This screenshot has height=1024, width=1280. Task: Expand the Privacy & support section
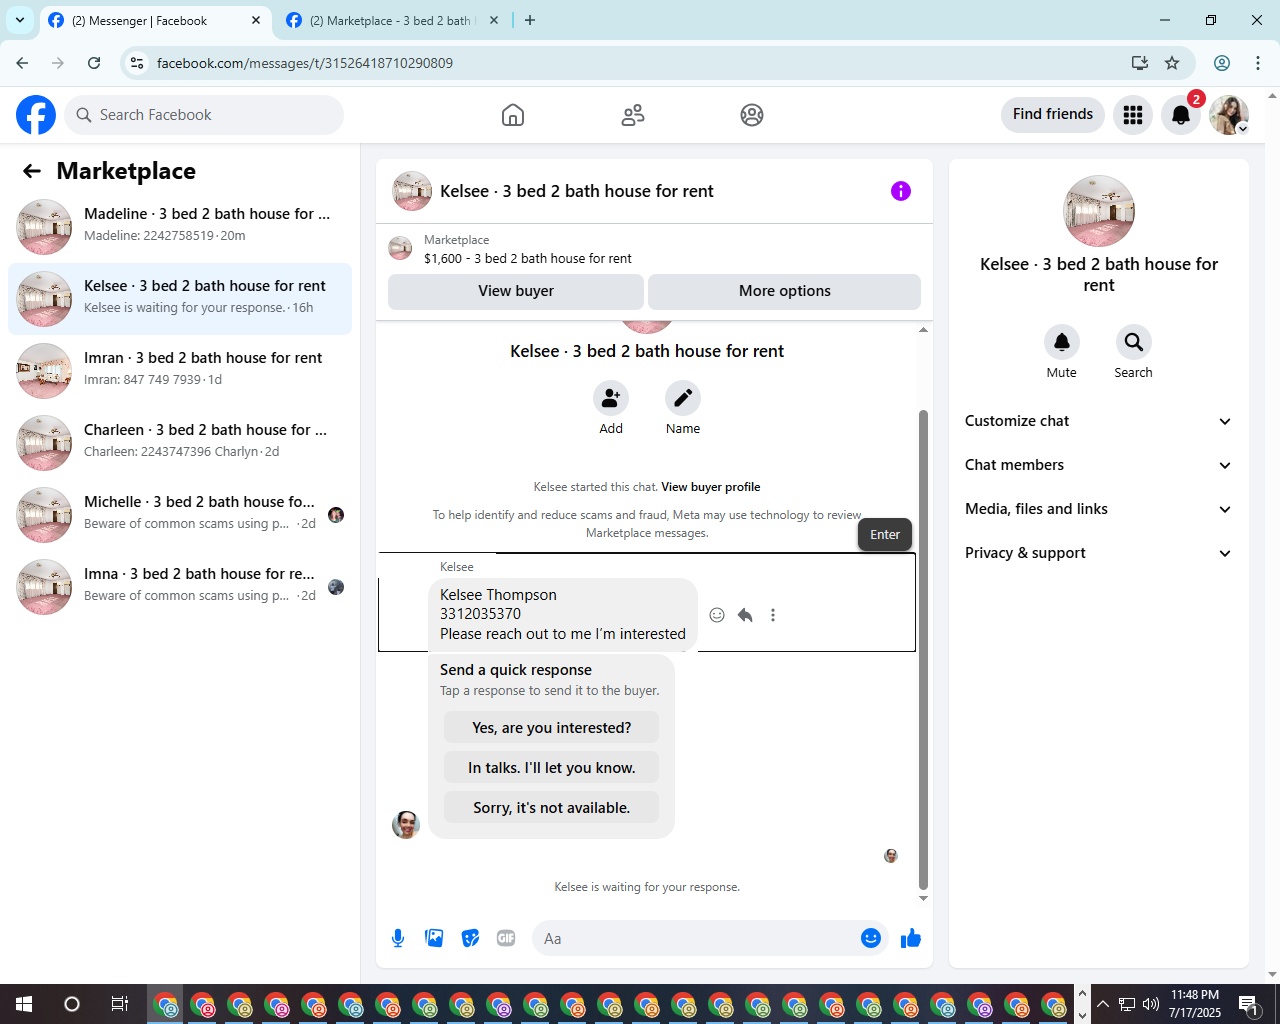[1099, 553]
